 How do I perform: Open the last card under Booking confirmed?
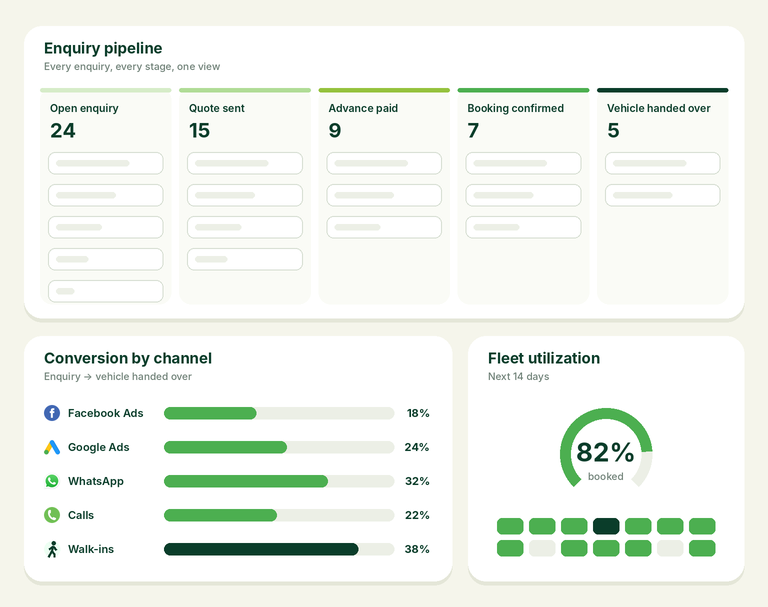[524, 227]
